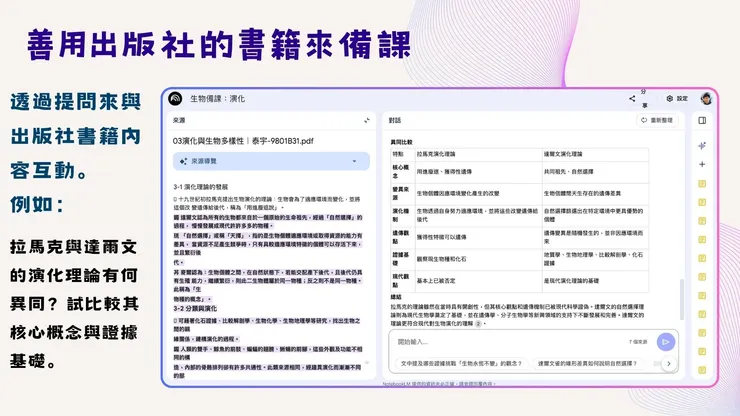The image size is (740, 416).
Task: Click suggestion 達爾文雀的喙形差異如何說明自然選擇？
Action: [x=587, y=364]
